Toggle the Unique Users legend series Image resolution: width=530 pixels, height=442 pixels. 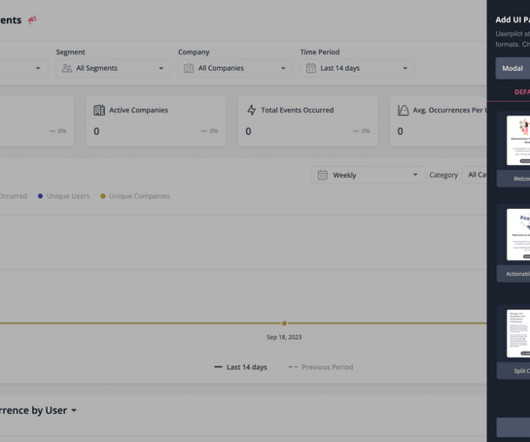coord(64,196)
